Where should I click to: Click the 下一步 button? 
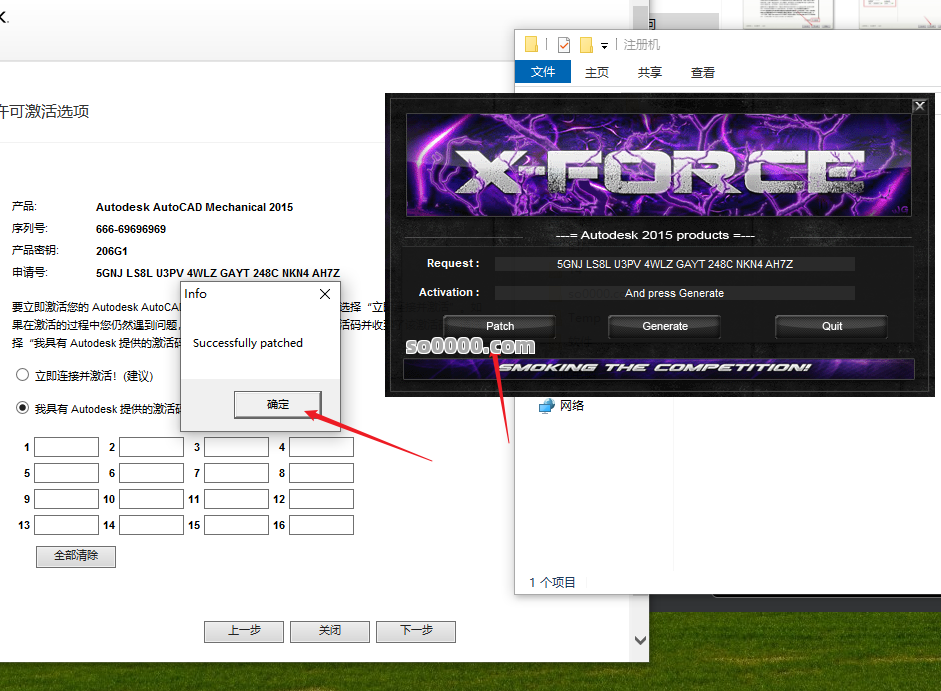point(415,631)
